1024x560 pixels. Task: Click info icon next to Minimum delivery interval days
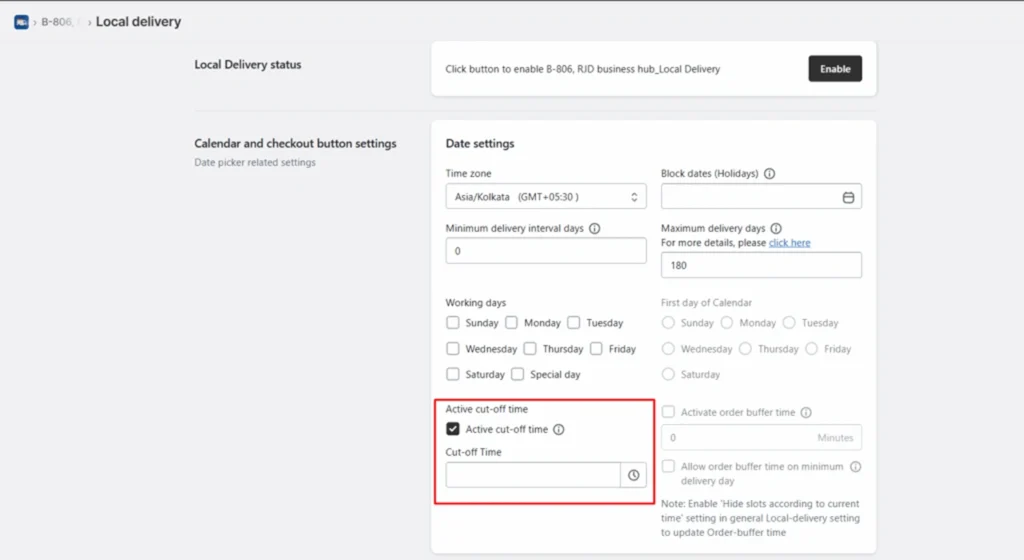coord(595,228)
